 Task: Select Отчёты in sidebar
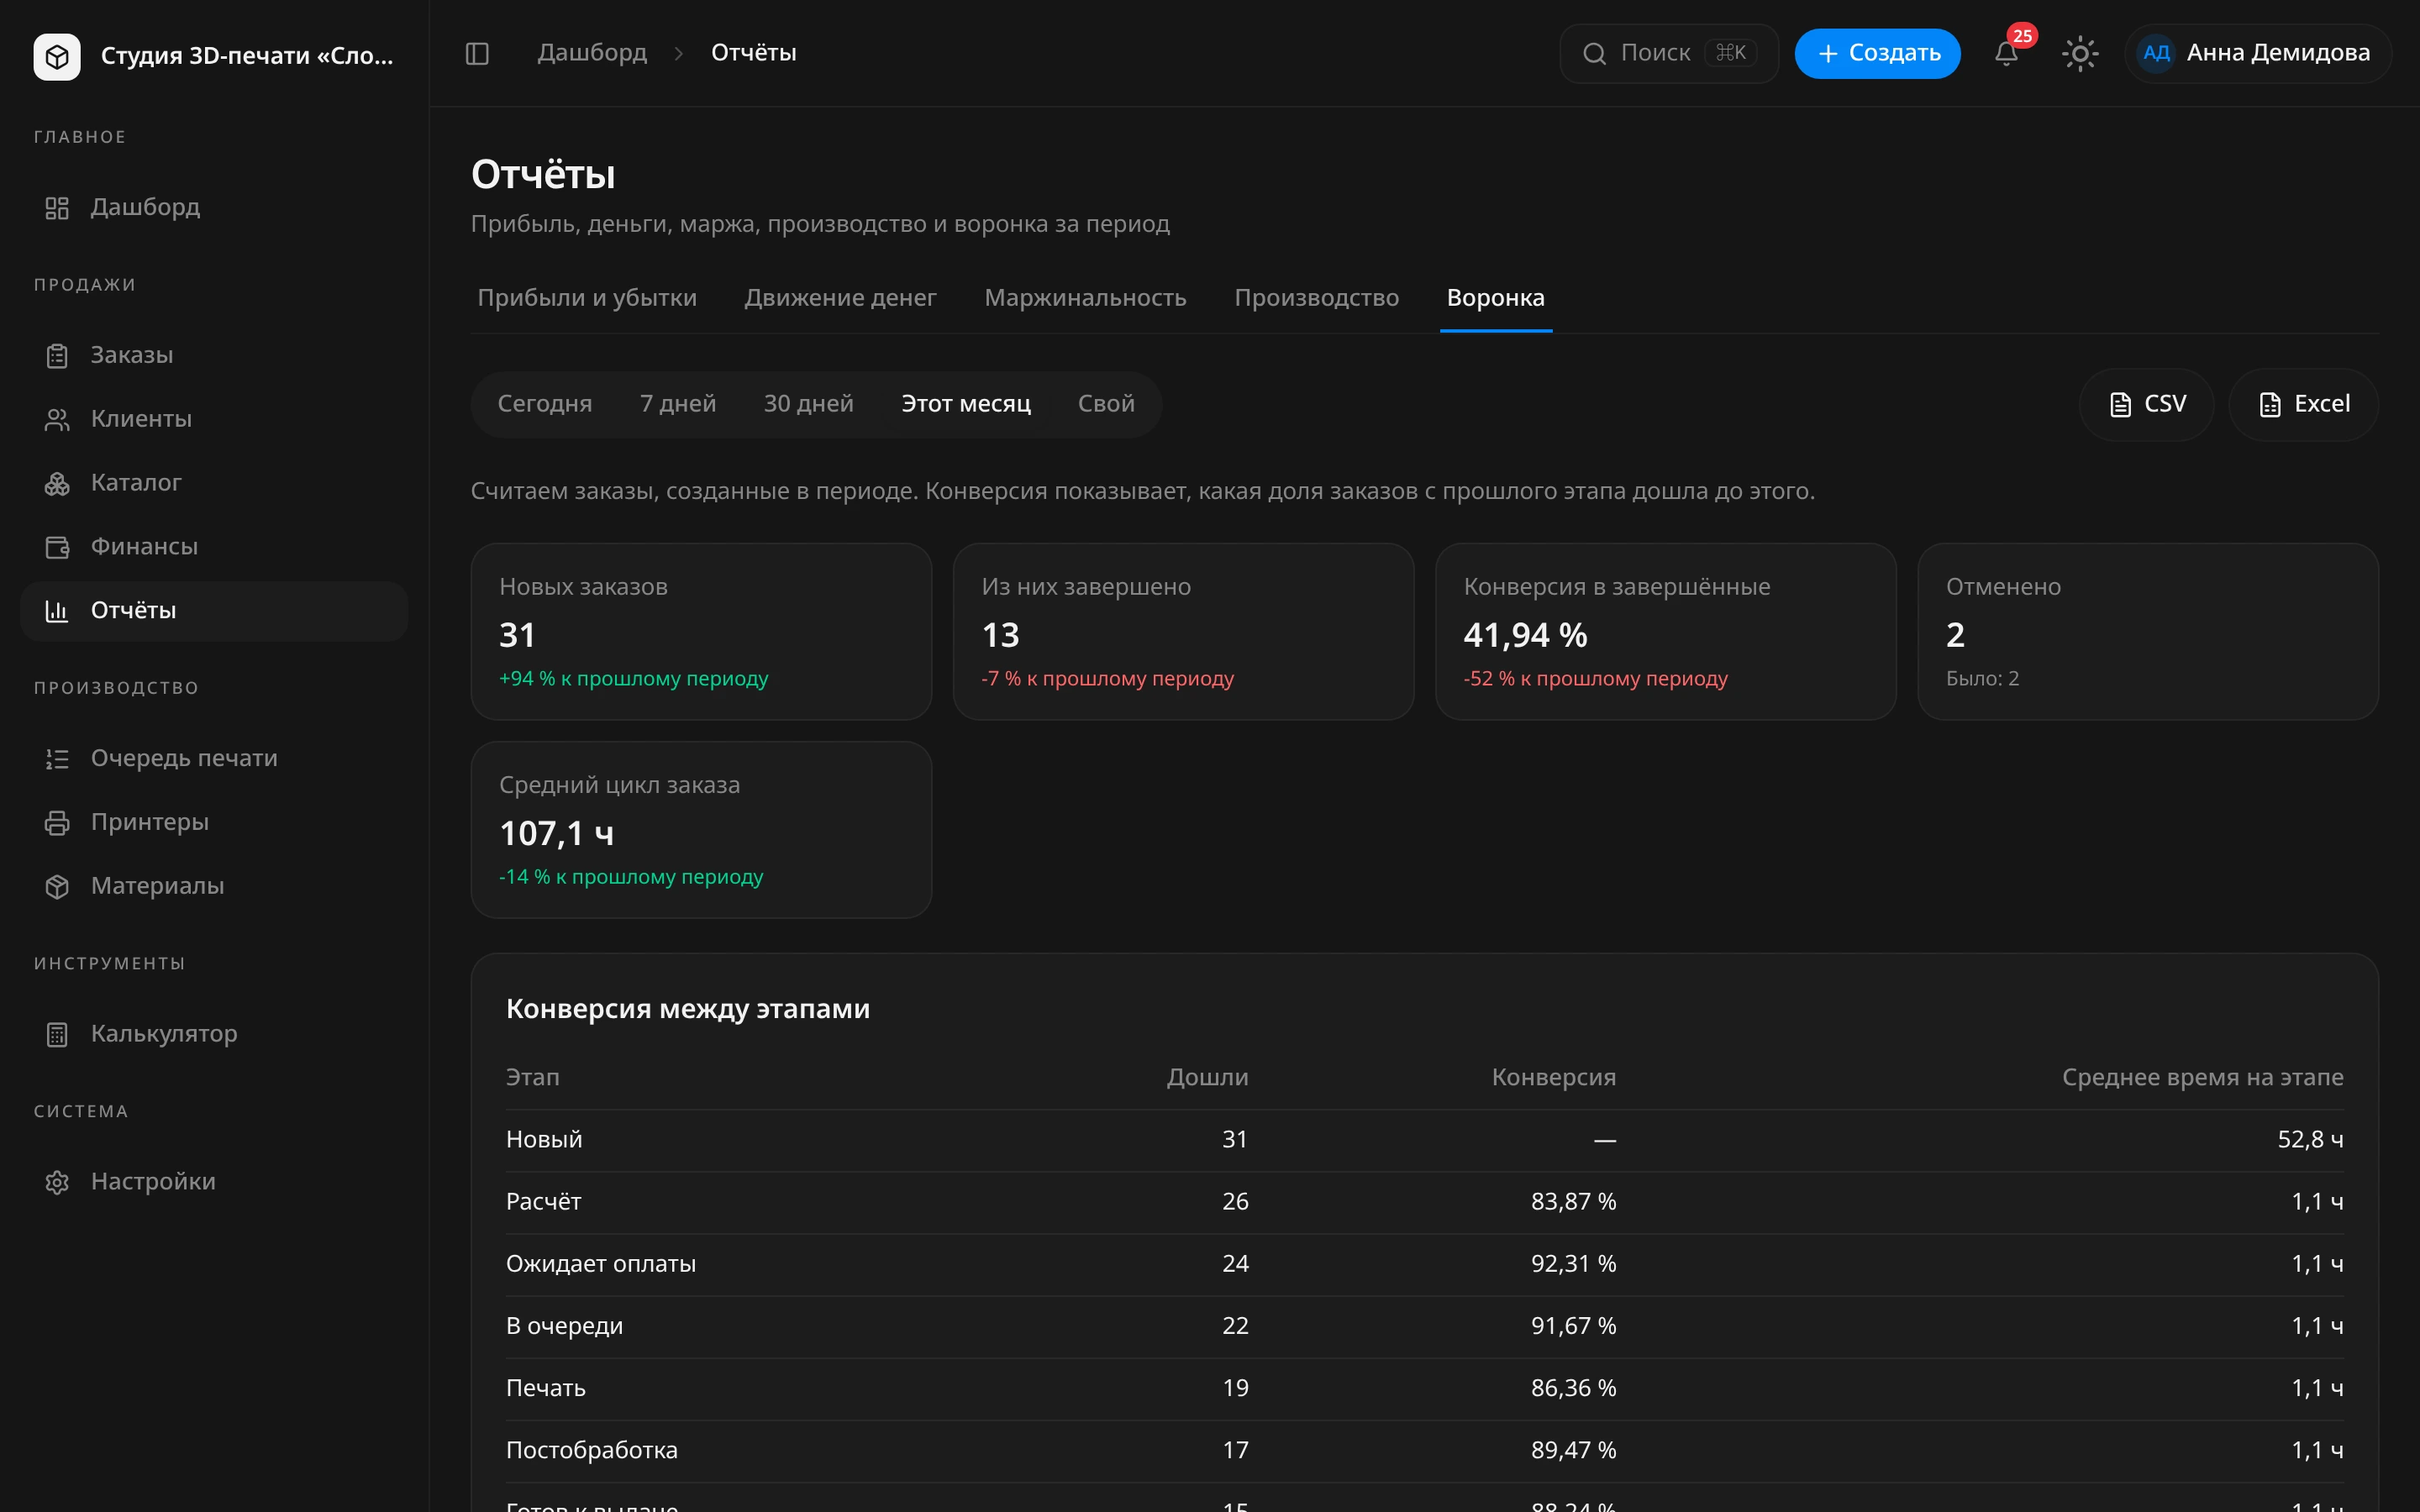(214, 611)
